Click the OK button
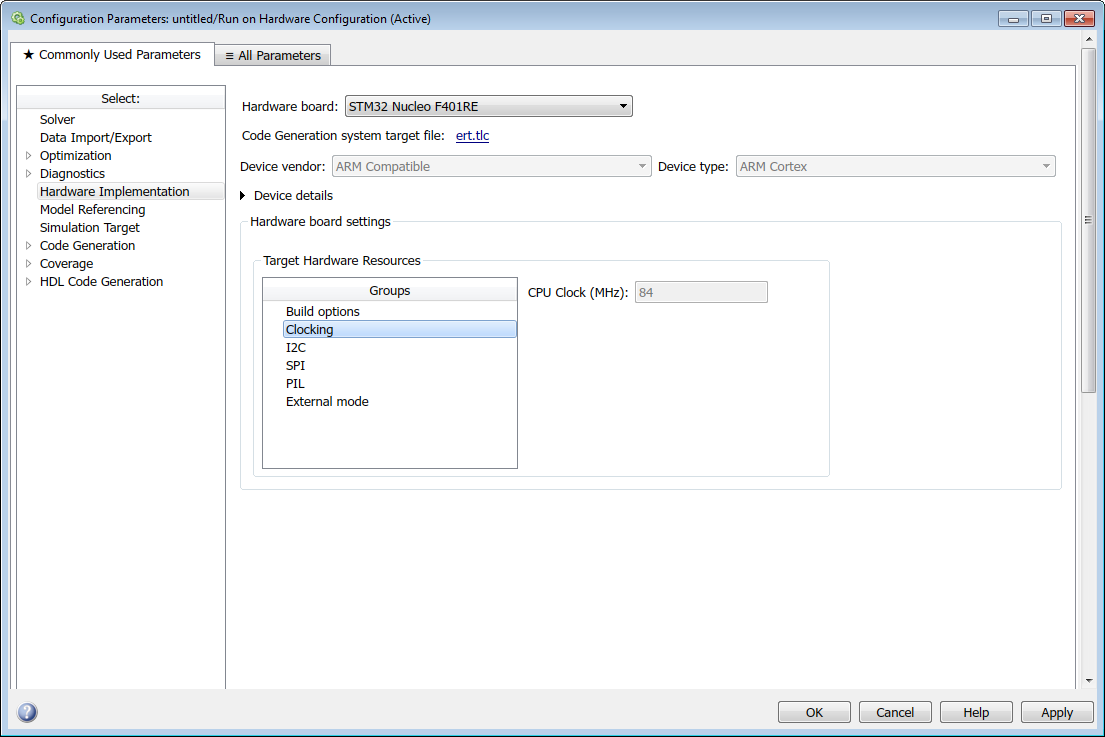This screenshot has width=1105, height=737. click(813, 712)
